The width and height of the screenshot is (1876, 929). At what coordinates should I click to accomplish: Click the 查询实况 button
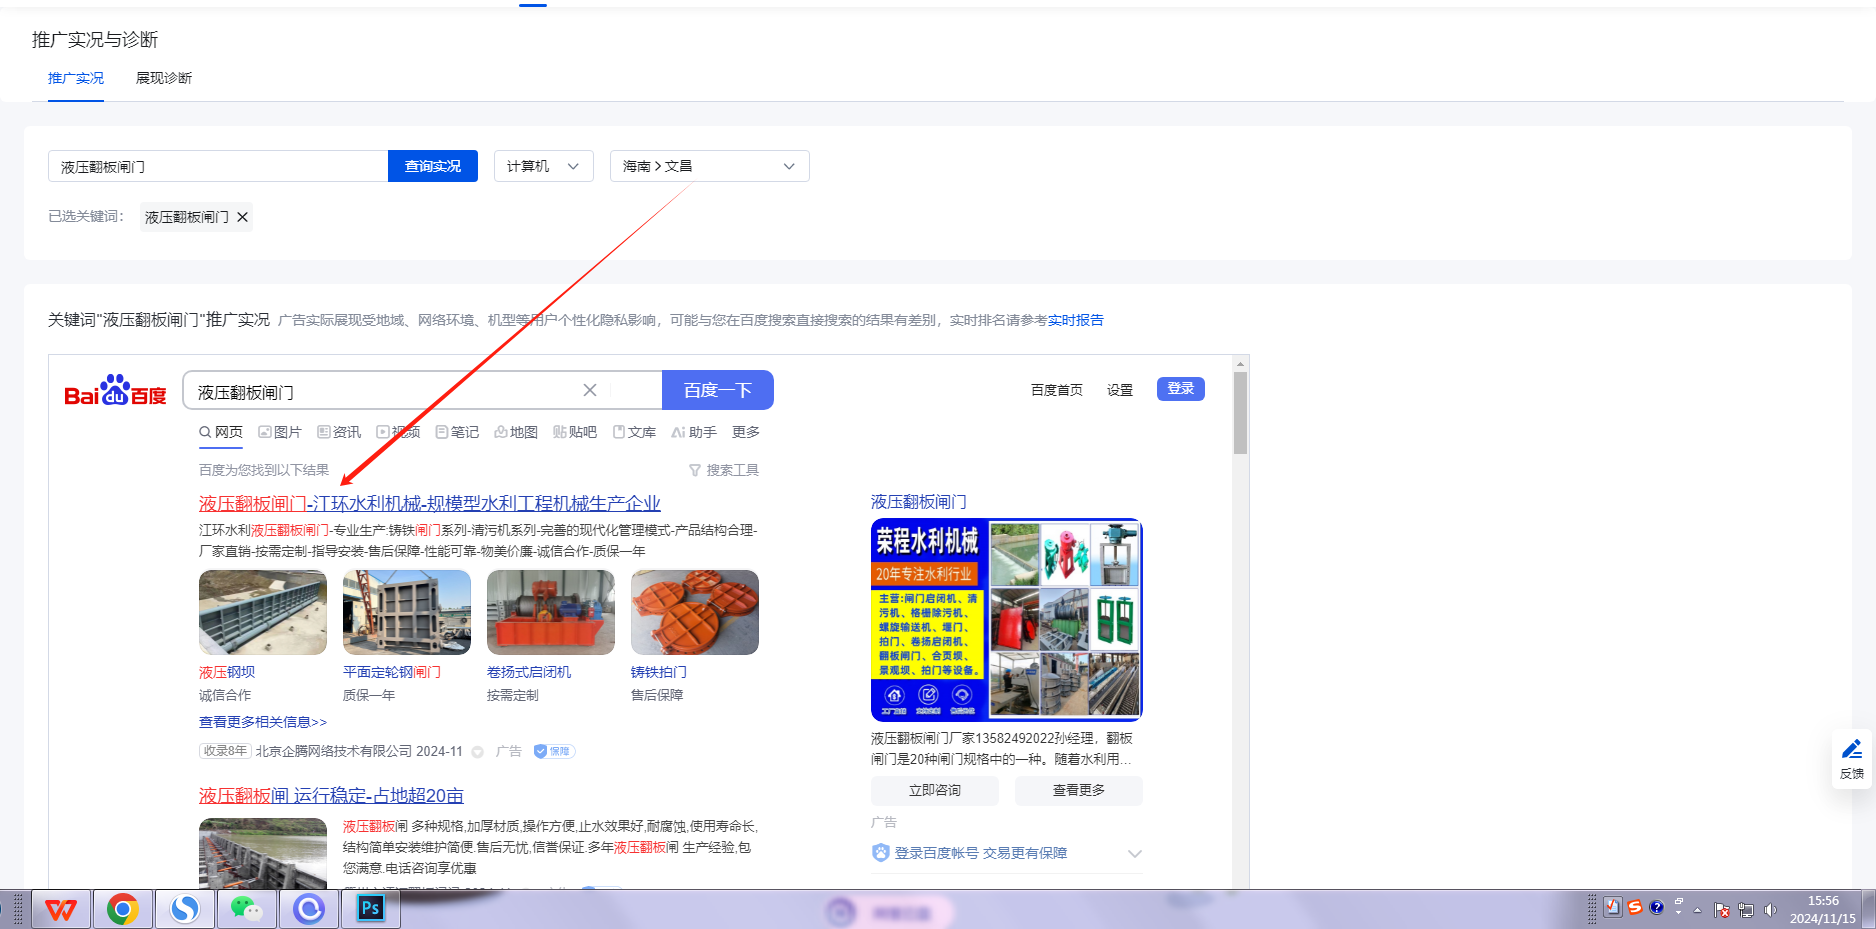(433, 166)
